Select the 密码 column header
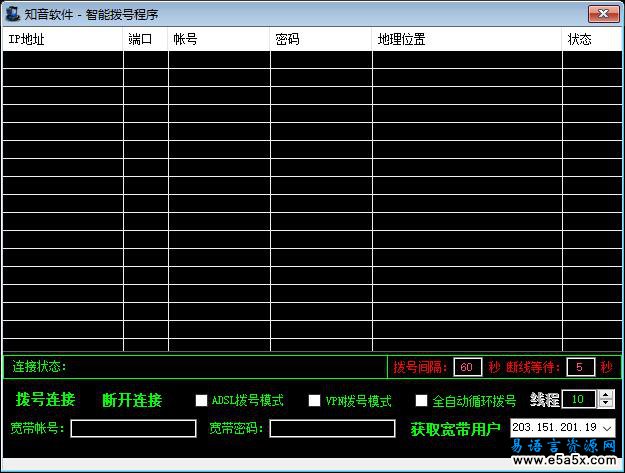Image resolution: width=625 pixels, height=473 pixels. pos(321,39)
